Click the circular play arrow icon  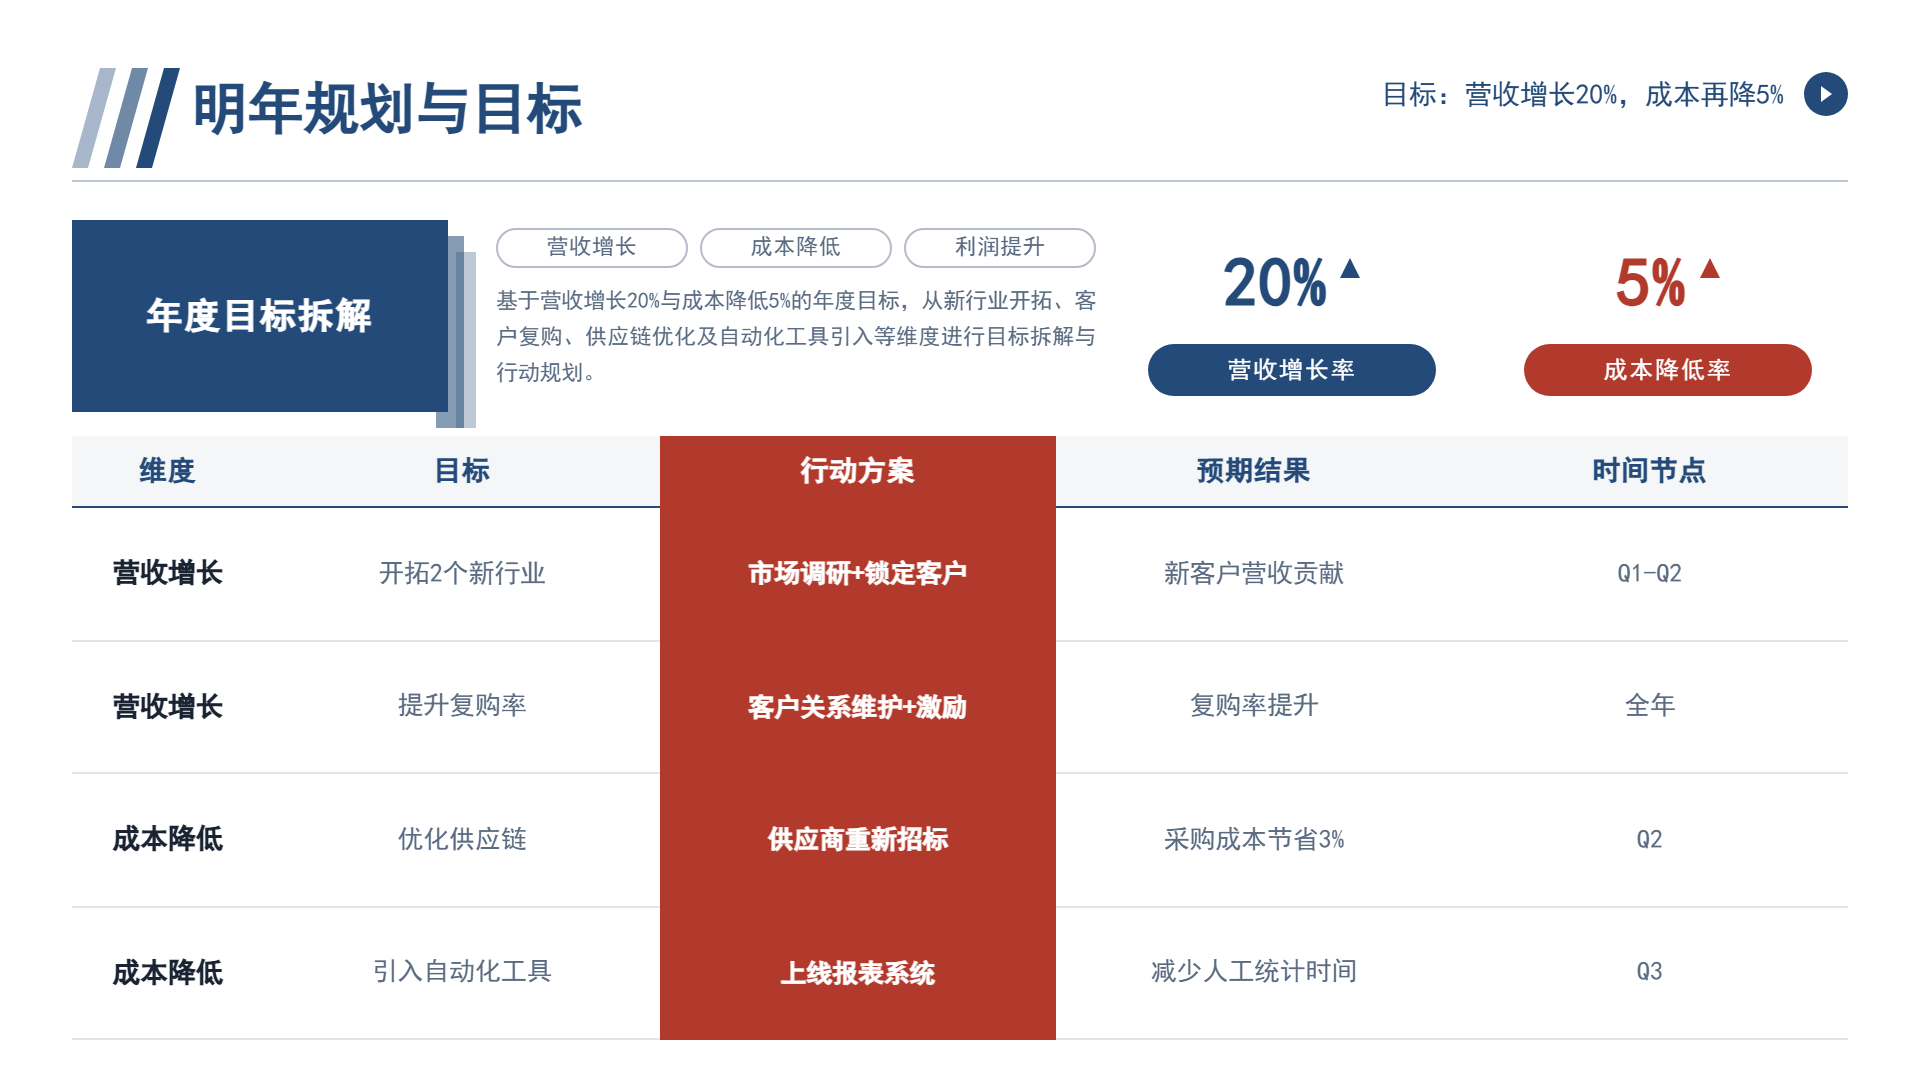1825,94
